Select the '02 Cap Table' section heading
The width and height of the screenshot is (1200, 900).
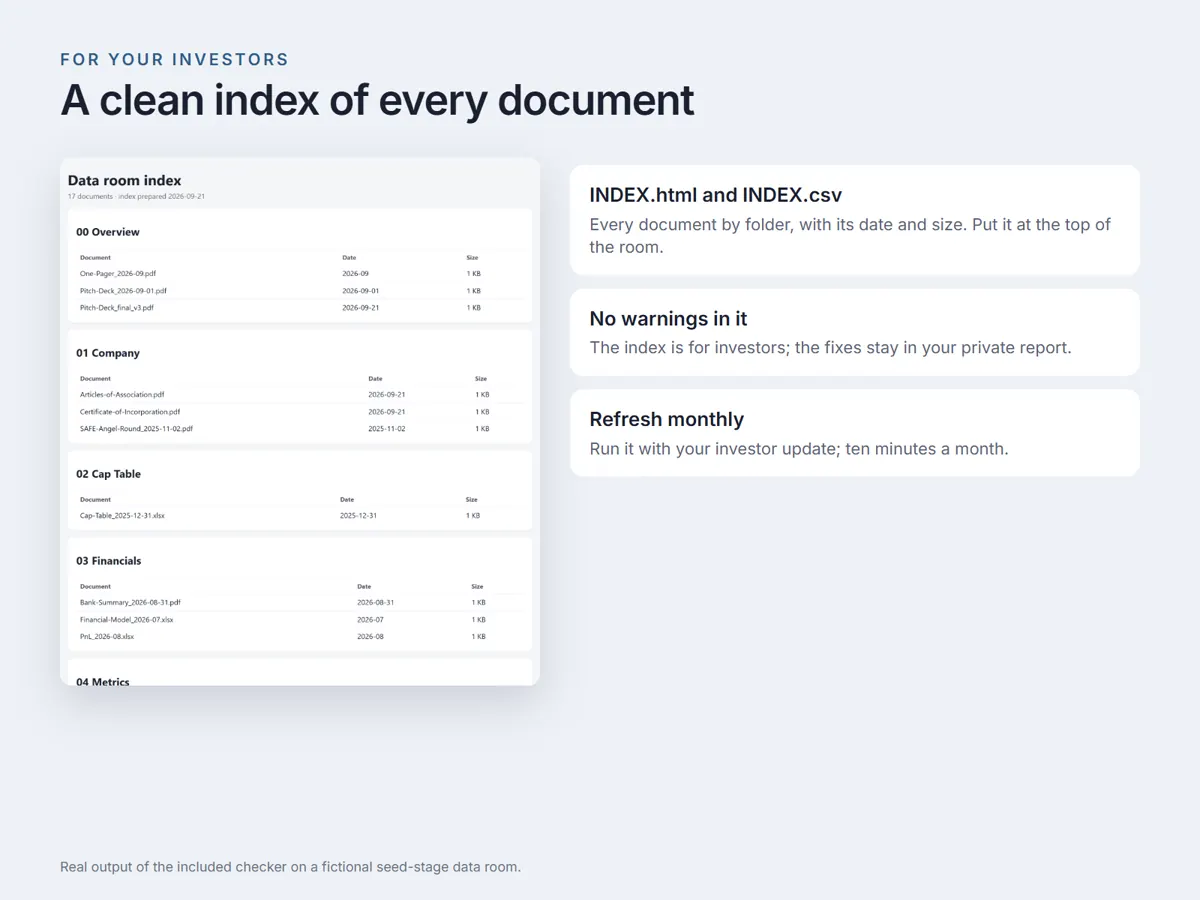tap(108, 474)
